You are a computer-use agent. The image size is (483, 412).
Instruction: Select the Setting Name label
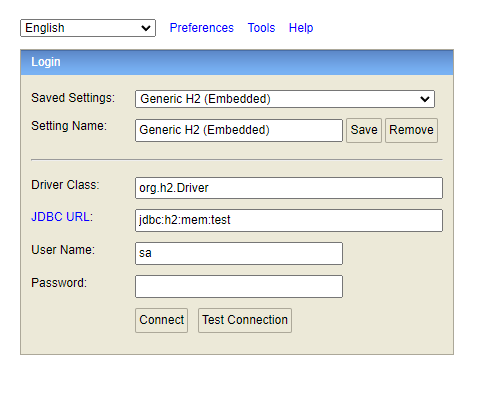(69, 126)
